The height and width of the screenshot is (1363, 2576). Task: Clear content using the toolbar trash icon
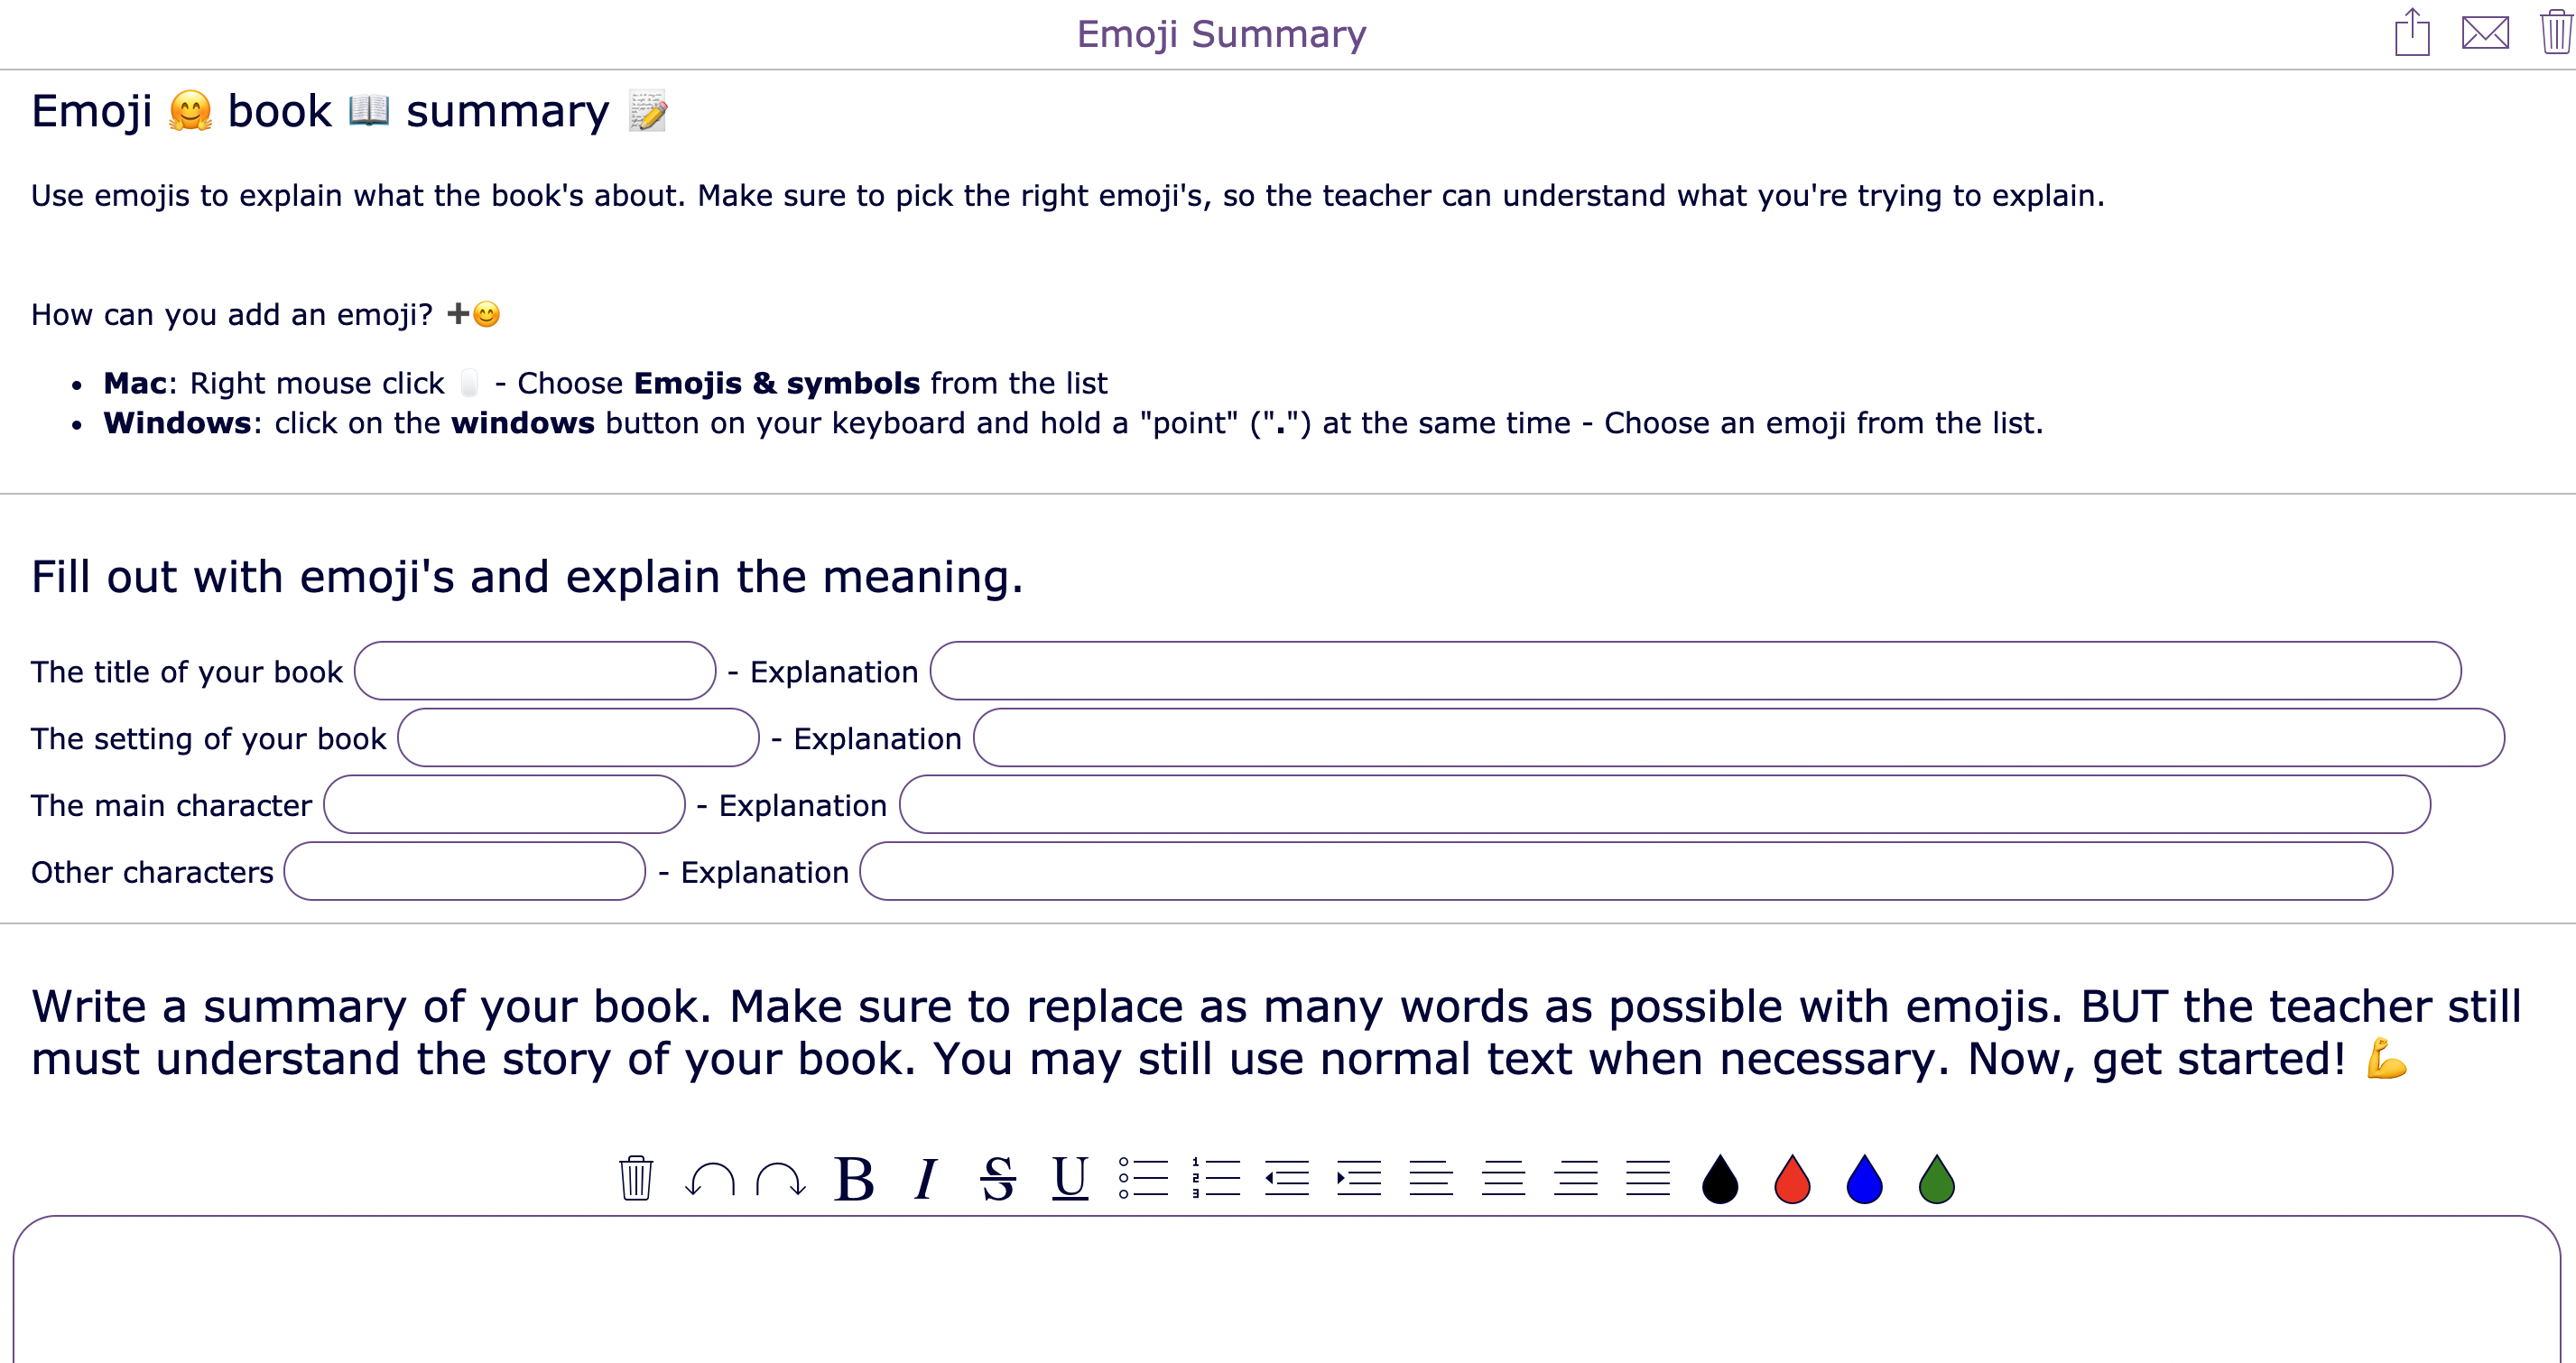pos(635,1179)
